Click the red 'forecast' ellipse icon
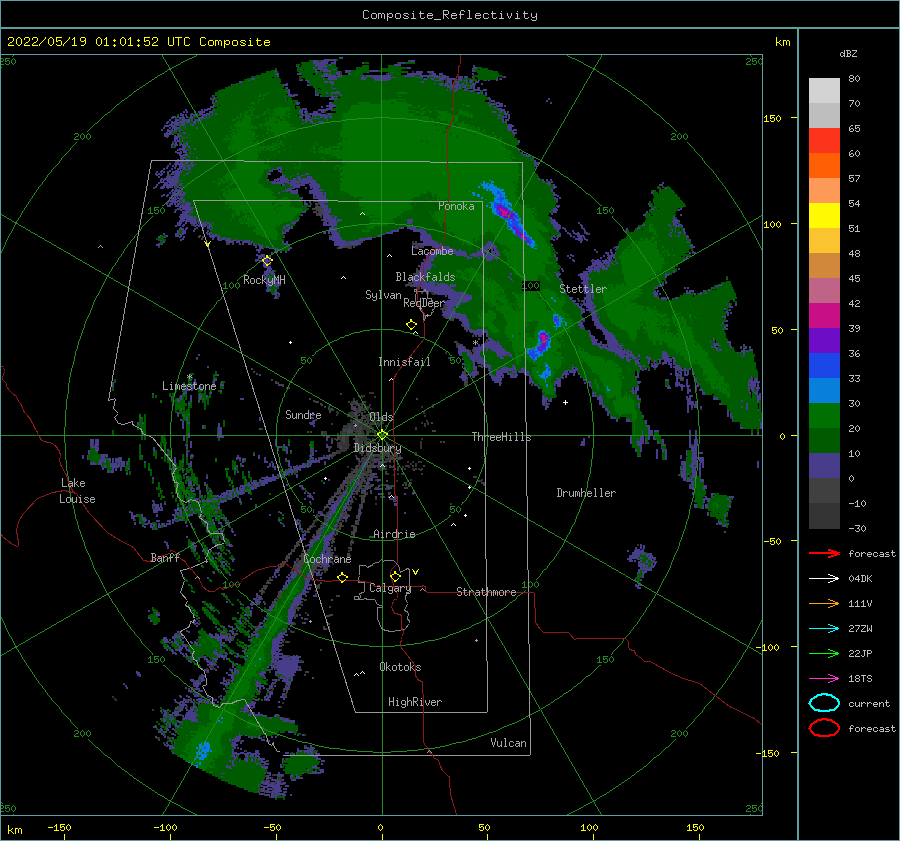Screen dimensions: 900x841 tap(824, 728)
